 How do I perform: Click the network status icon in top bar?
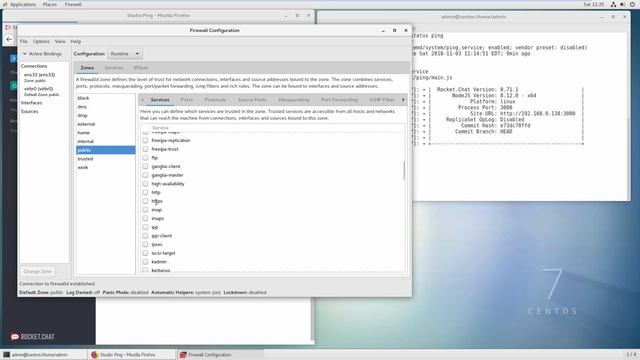(x=613, y=4)
